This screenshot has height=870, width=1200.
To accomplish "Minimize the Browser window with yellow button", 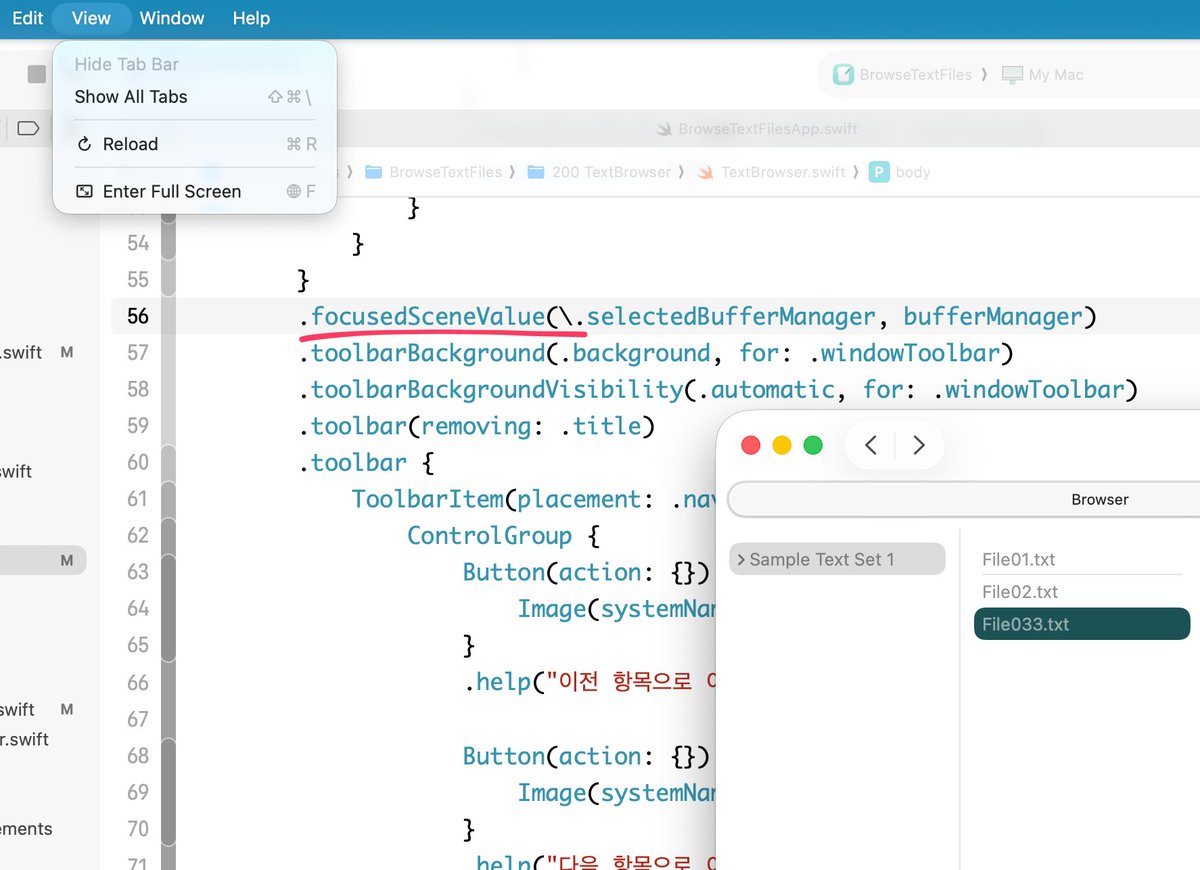I will 782,445.
